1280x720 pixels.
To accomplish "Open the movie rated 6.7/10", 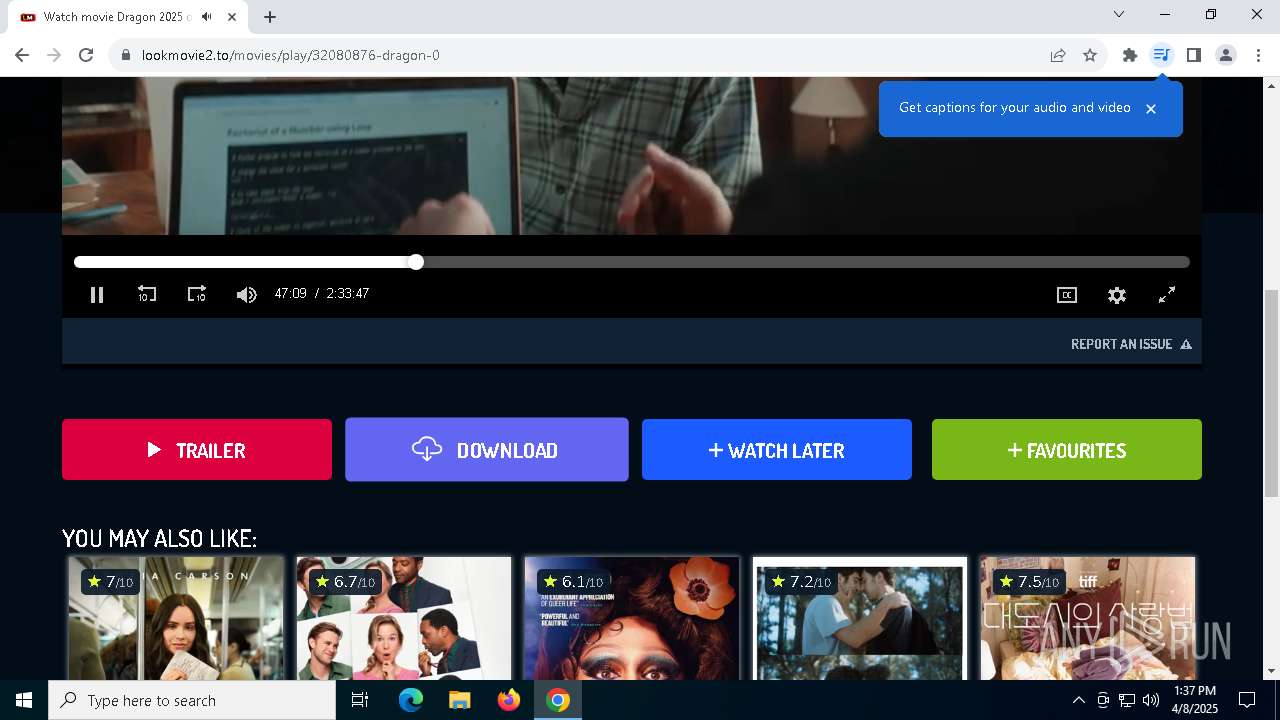I will click(x=404, y=620).
